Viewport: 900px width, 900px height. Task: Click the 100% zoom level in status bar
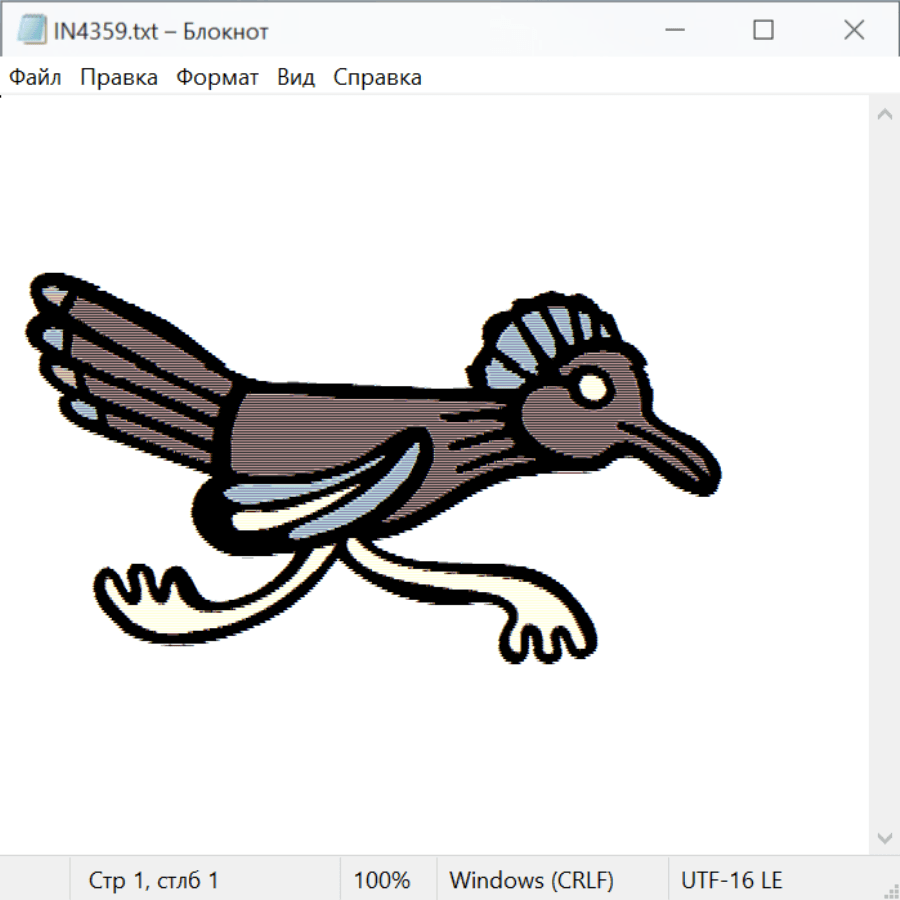point(382,881)
